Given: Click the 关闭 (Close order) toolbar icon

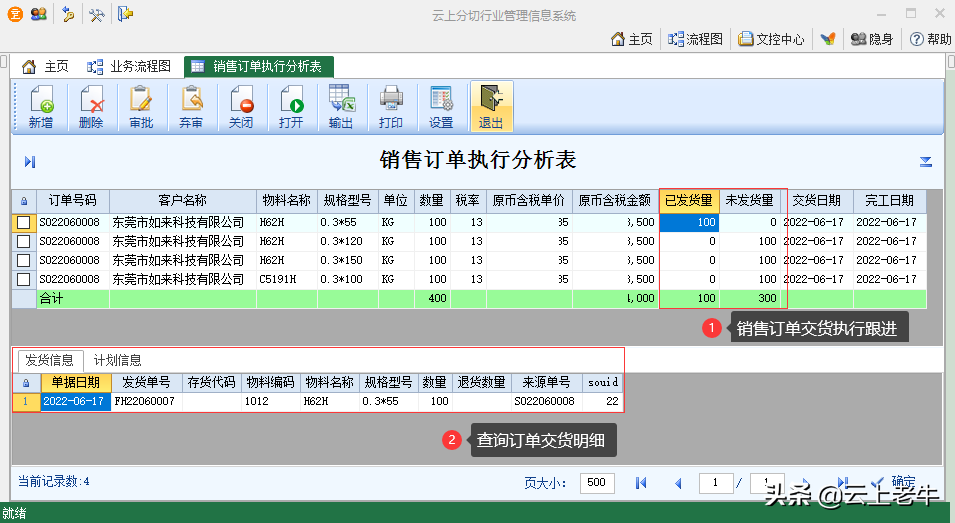Looking at the screenshot, I should [241, 107].
